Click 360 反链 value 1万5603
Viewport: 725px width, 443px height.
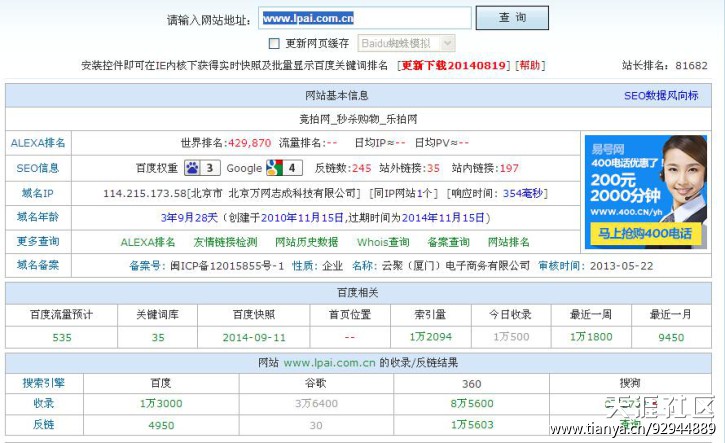pyautogui.click(x=472, y=425)
